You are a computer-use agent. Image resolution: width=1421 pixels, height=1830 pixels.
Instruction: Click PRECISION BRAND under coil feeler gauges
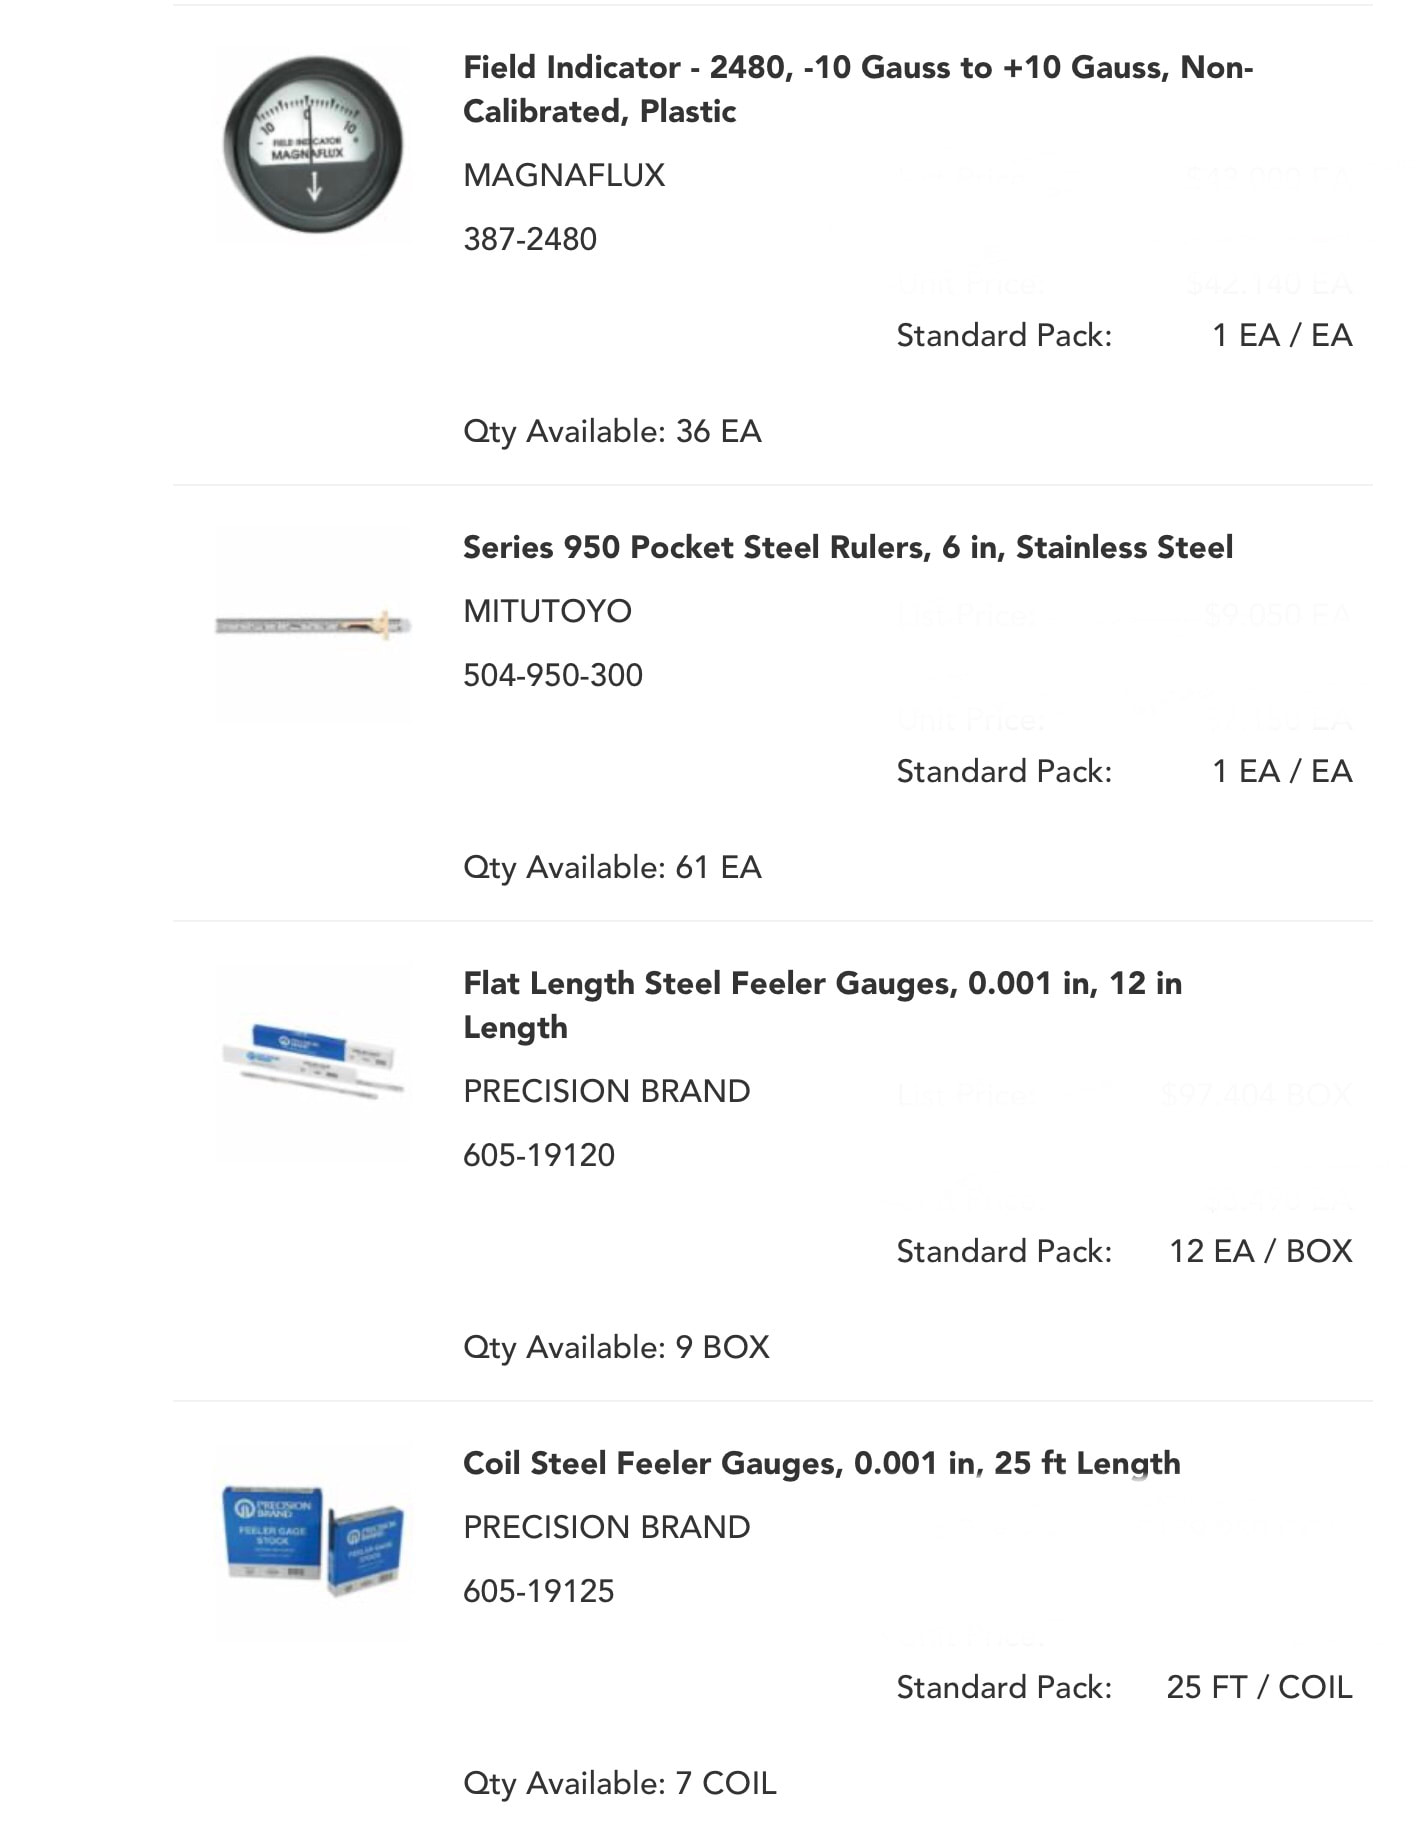point(607,1527)
